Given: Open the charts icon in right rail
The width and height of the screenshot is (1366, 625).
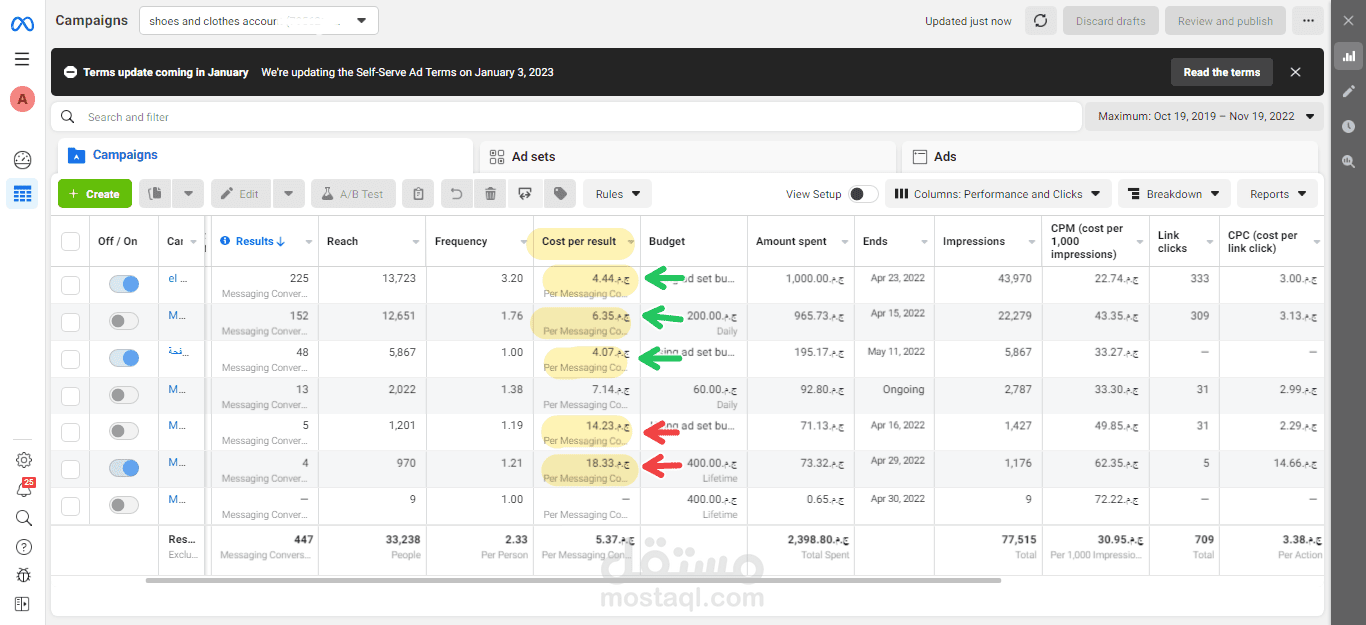Looking at the screenshot, I should (1348, 57).
